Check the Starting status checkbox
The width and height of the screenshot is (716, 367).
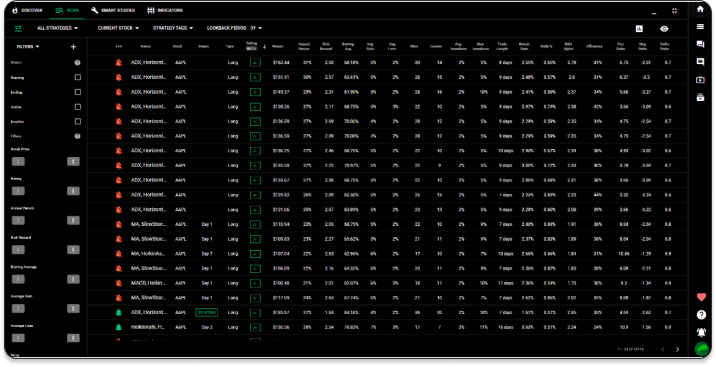click(x=78, y=78)
